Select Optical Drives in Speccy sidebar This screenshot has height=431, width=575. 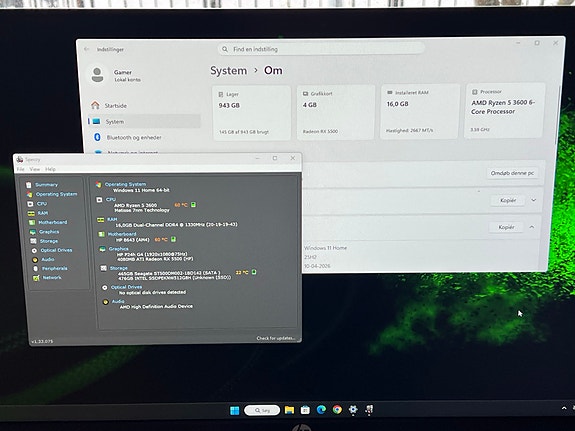(x=56, y=250)
